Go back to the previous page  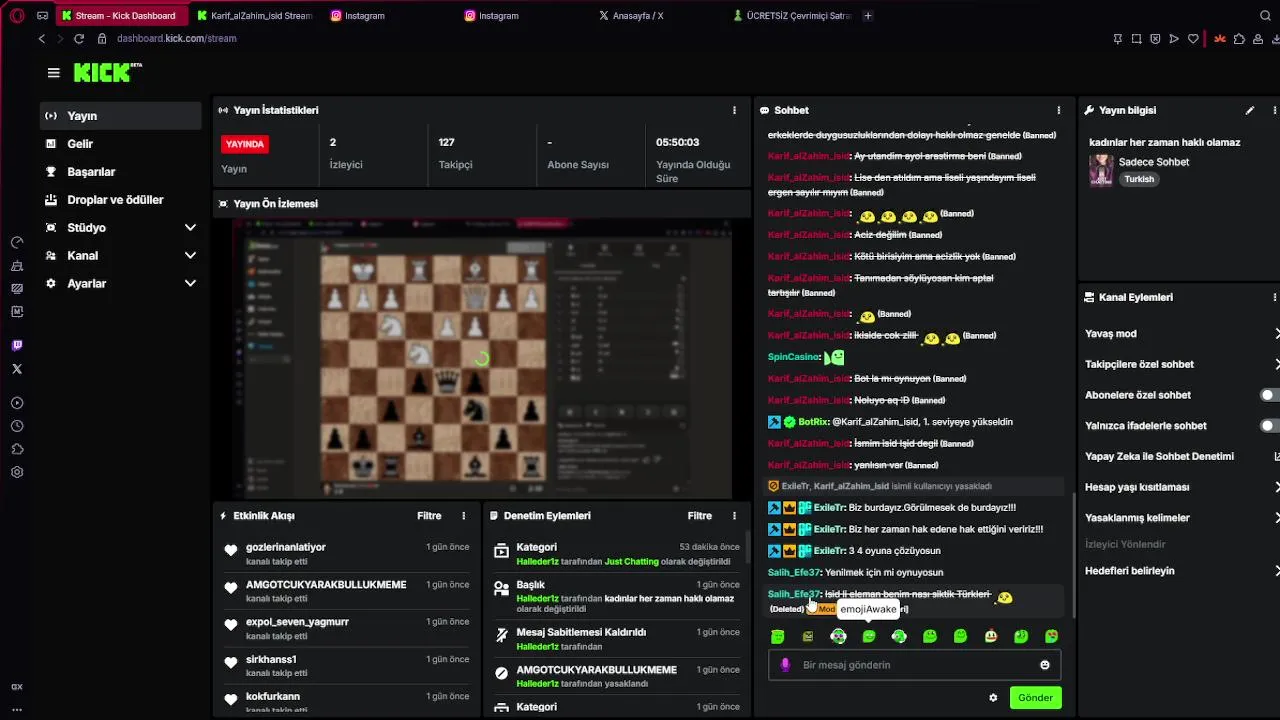click(41, 38)
